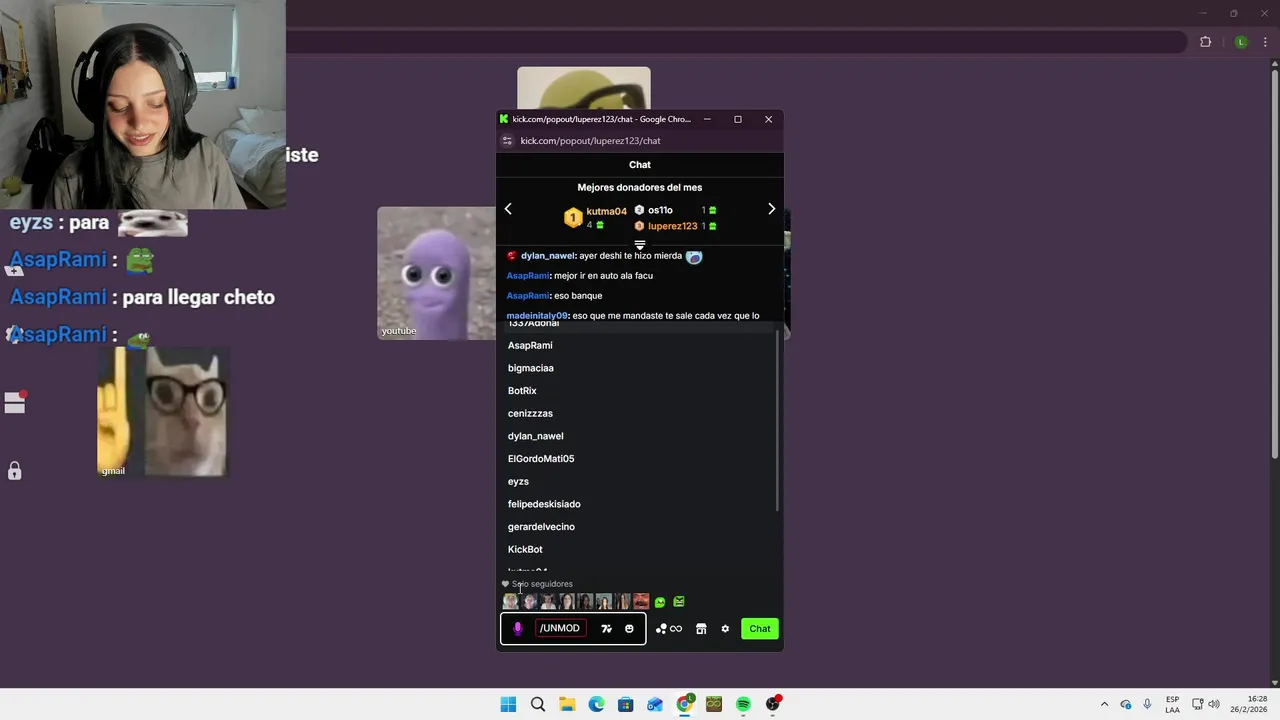Switch to Google Chrome in taskbar
The height and width of the screenshot is (720, 1280).
(x=684, y=705)
